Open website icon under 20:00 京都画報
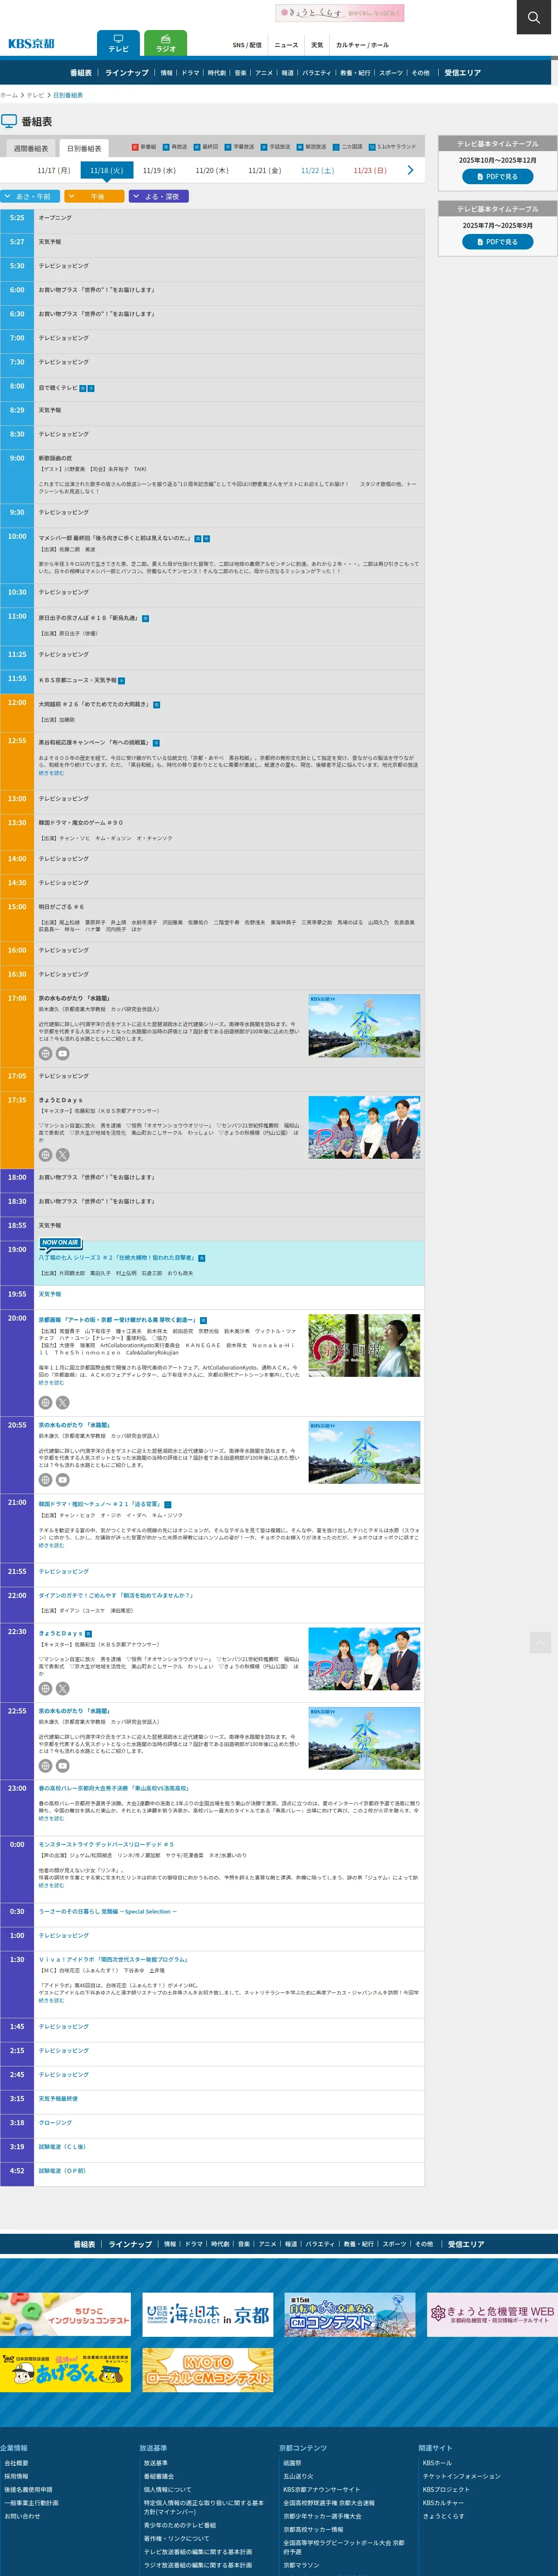Screen dimensions: 558x2576 click(45, 1403)
